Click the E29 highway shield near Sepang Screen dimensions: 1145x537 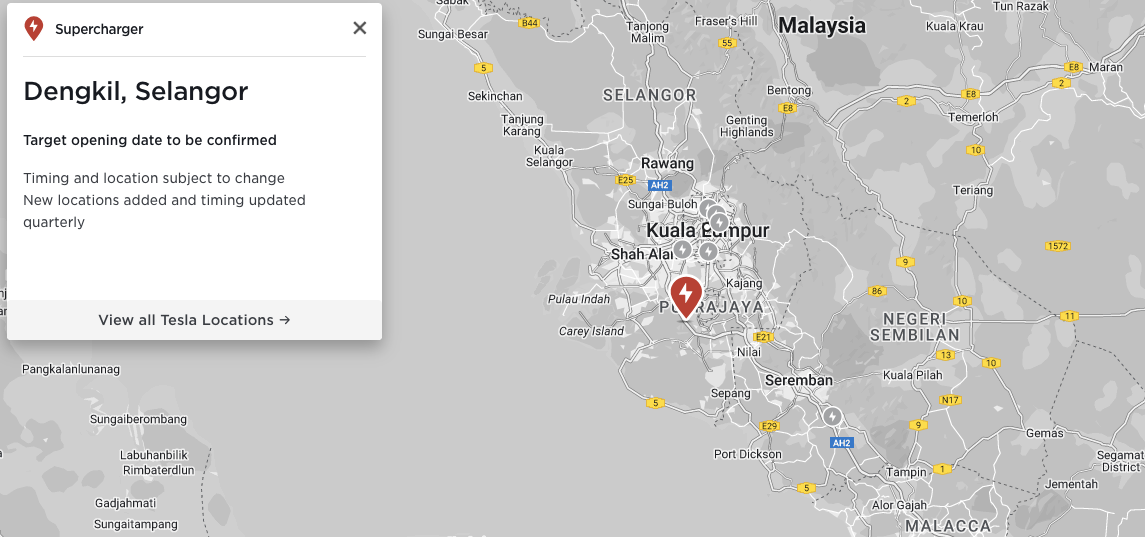(769, 426)
